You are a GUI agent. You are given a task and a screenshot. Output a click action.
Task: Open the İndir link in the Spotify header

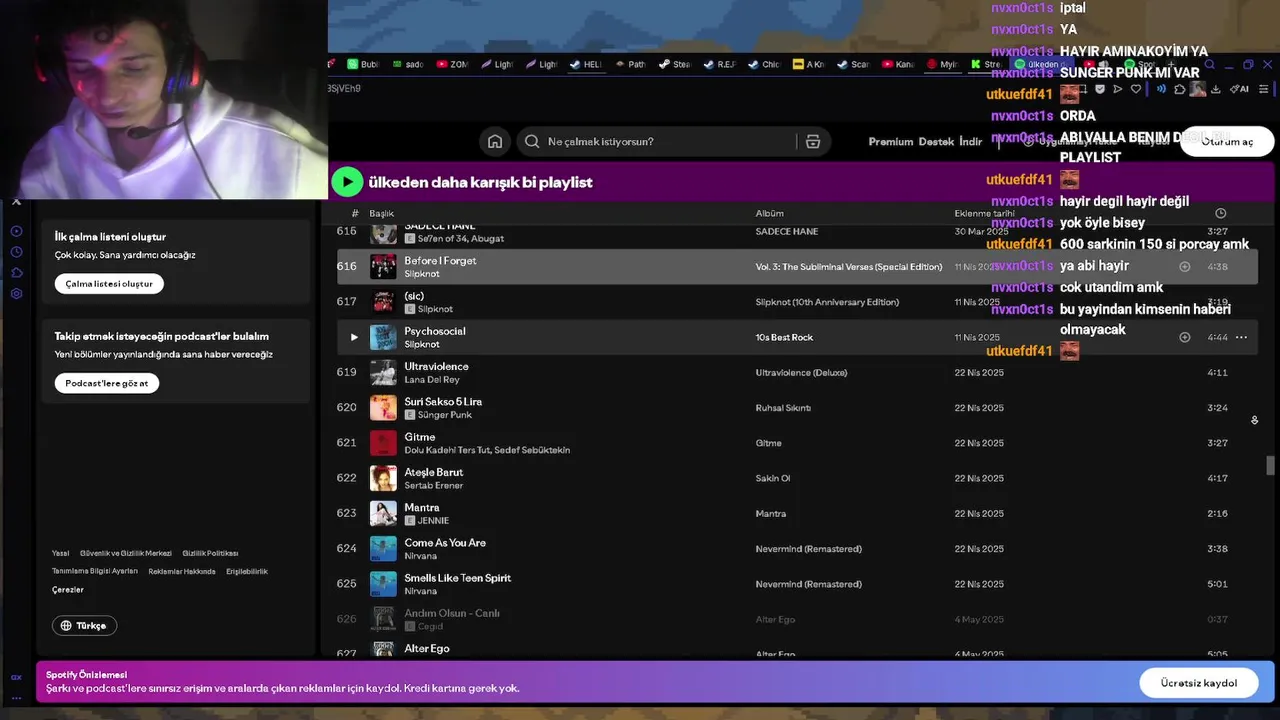click(970, 141)
